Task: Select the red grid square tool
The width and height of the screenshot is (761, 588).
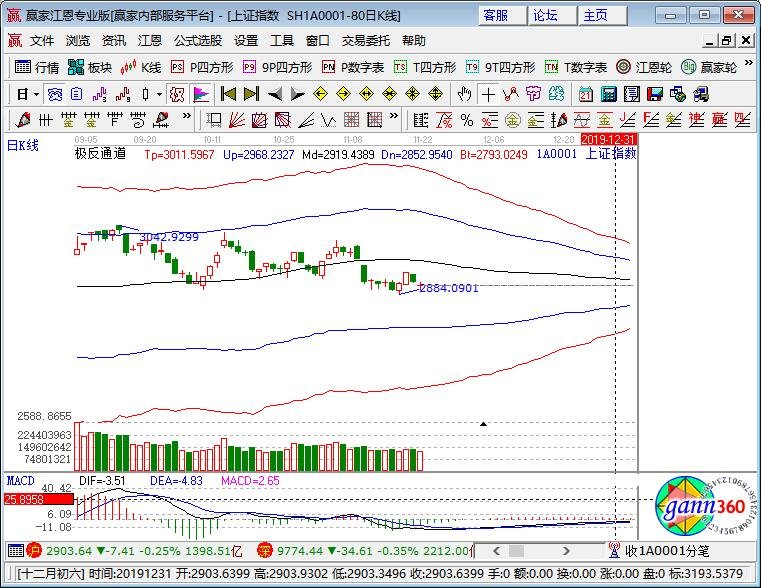Action: coord(351,120)
